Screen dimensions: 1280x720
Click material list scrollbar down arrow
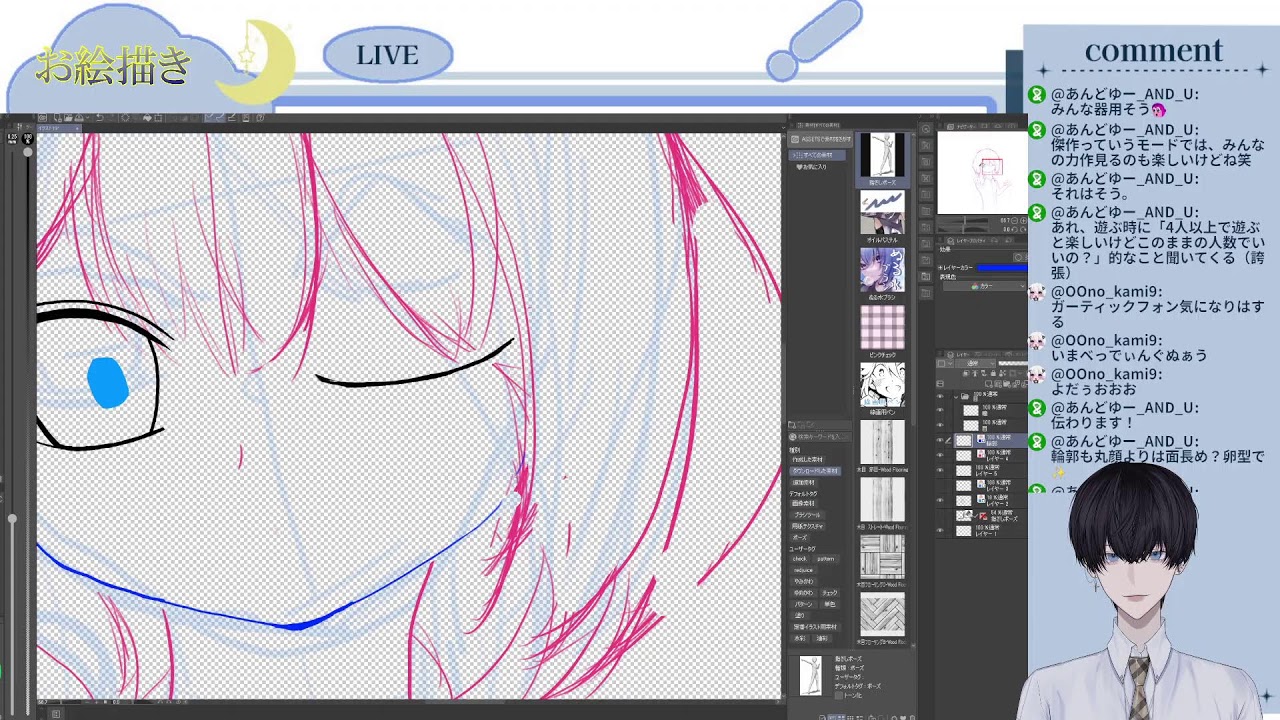tap(911, 644)
